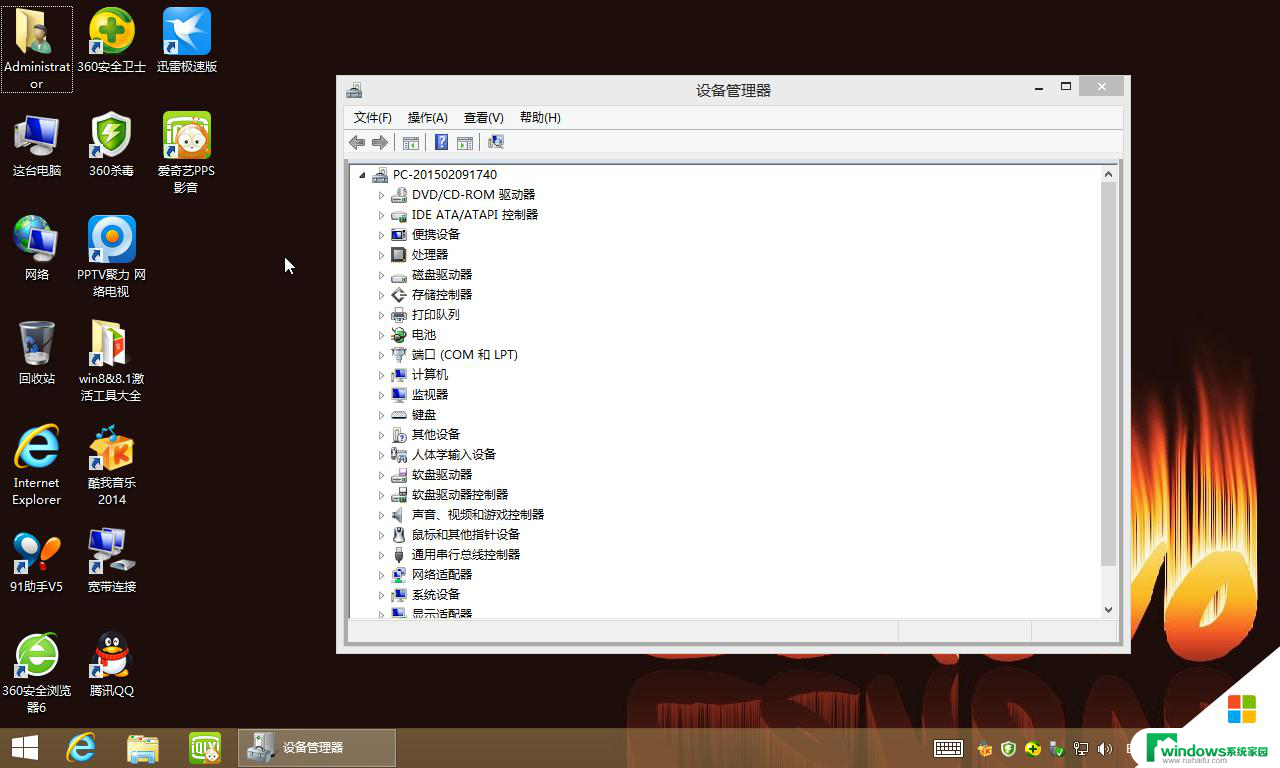The width and height of the screenshot is (1280, 768).
Task: Click the Windows Start button
Action: point(25,748)
